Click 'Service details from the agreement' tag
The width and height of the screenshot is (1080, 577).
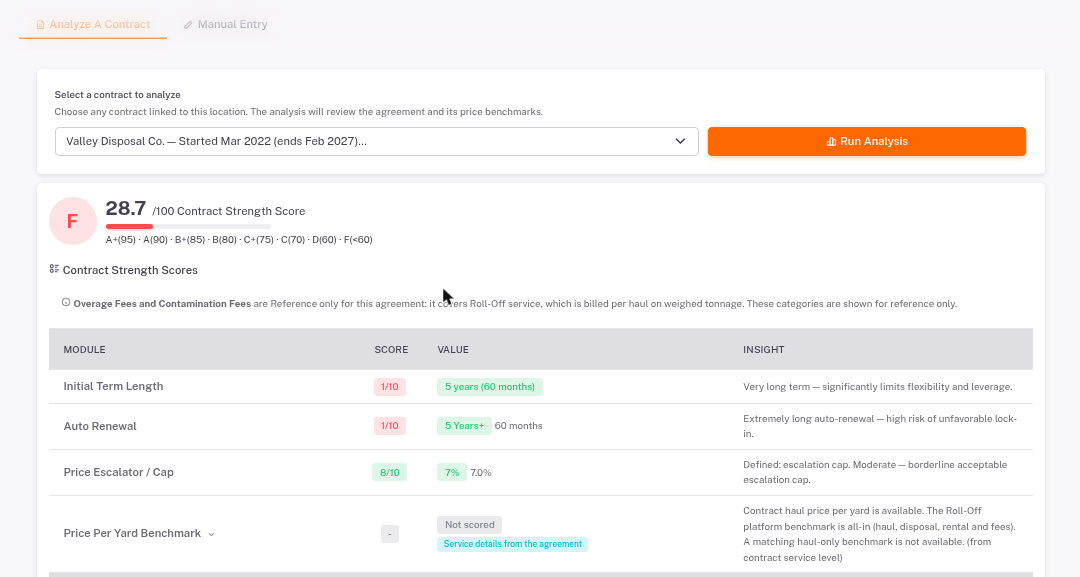tap(512, 544)
